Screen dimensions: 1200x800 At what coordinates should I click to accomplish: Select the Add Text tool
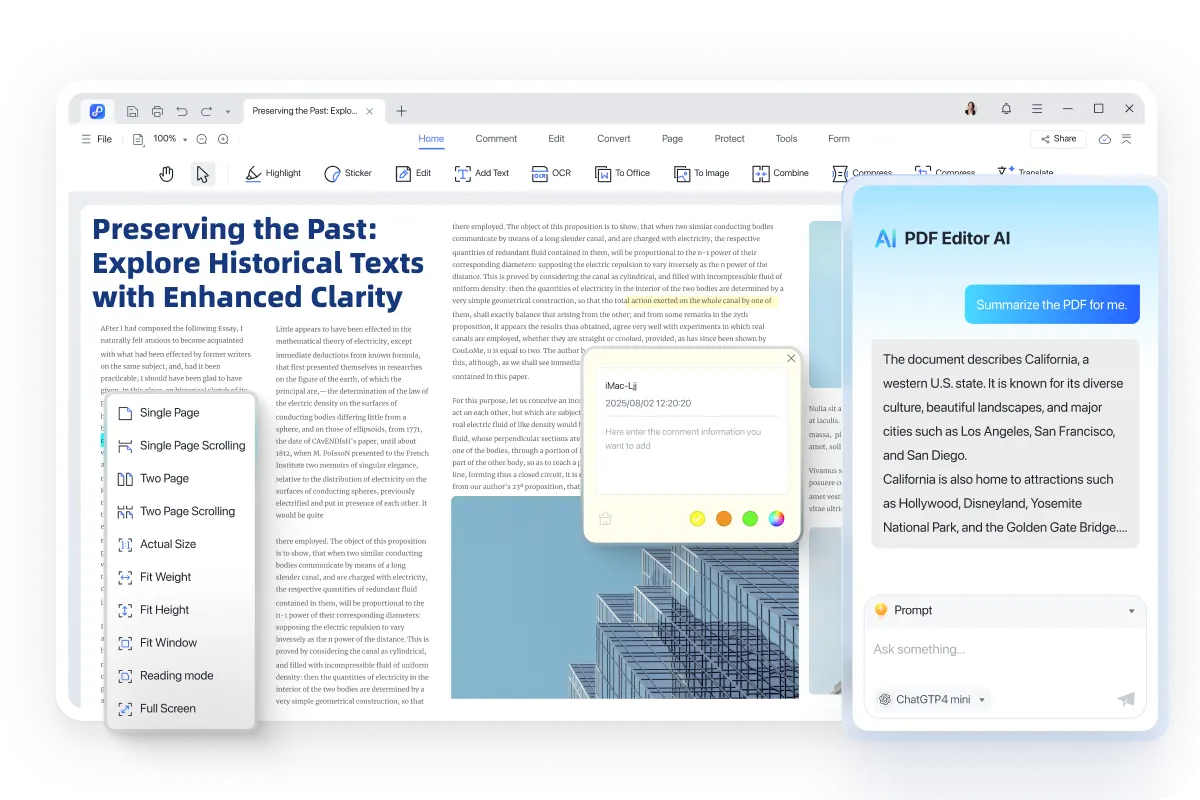(481, 173)
